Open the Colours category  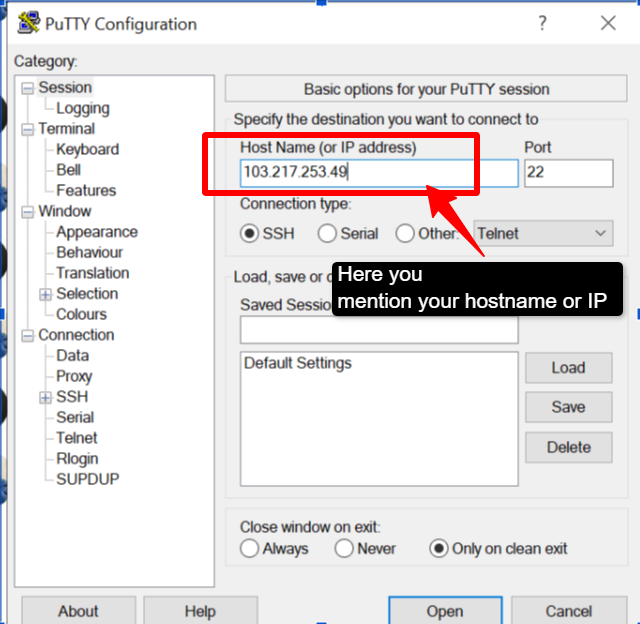[x=81, y=314]
